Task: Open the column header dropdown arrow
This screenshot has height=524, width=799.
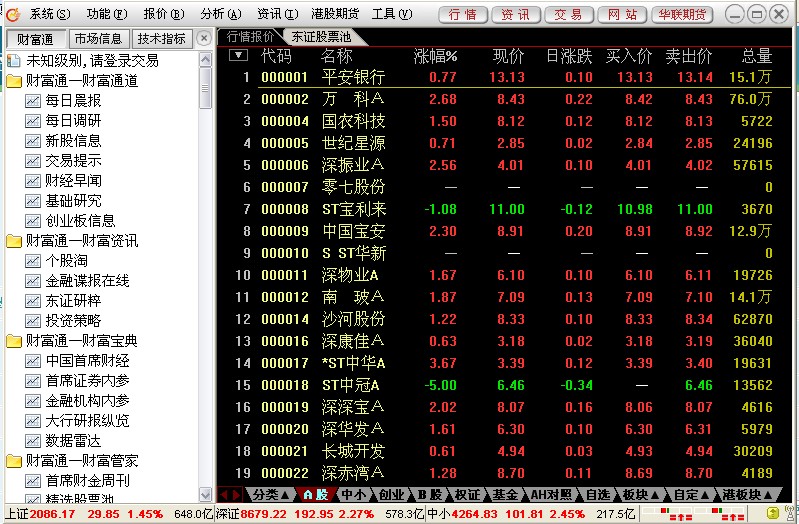Action: [x=238, y=55]
